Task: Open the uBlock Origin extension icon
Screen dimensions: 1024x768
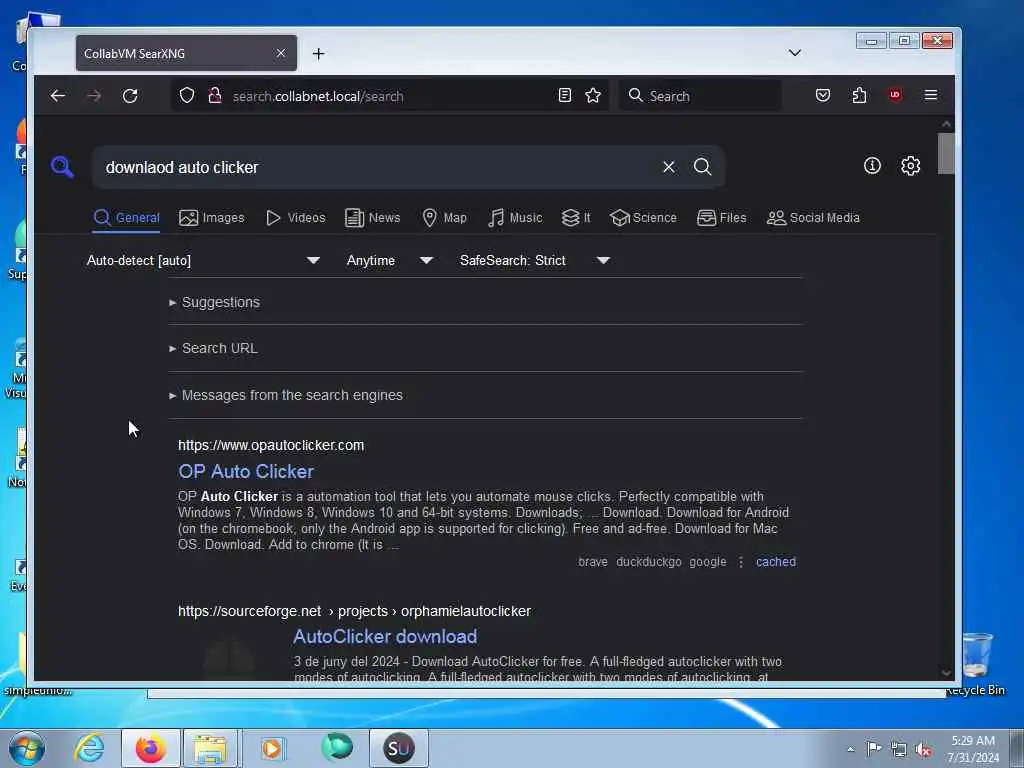Action: (x=895, y=95)
